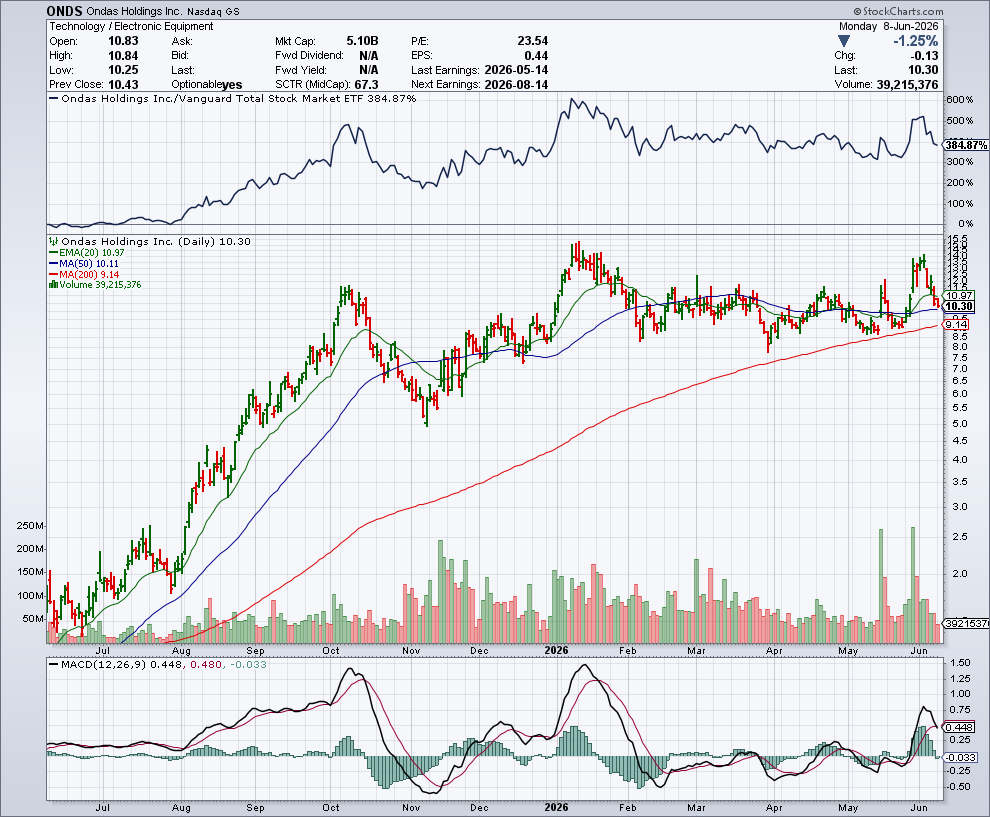Click the ONDS ticker symbol
This screenshot has height=817, width=990.
tap(64, 11)
